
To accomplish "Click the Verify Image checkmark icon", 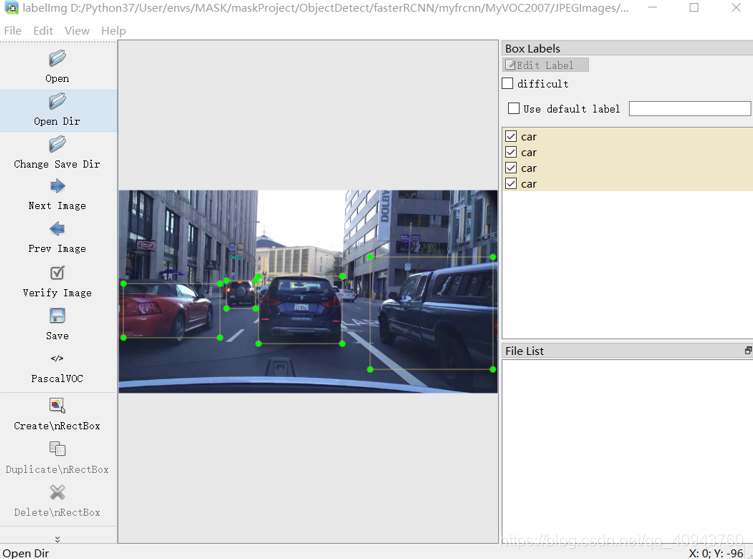I will pyautogui.click(x=57, y=273).
